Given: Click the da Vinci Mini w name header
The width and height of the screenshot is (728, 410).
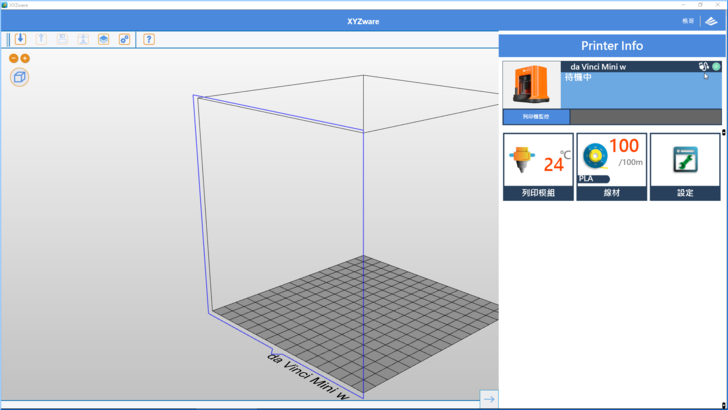Looking at the screenshot, I should [x=598, y=67].
